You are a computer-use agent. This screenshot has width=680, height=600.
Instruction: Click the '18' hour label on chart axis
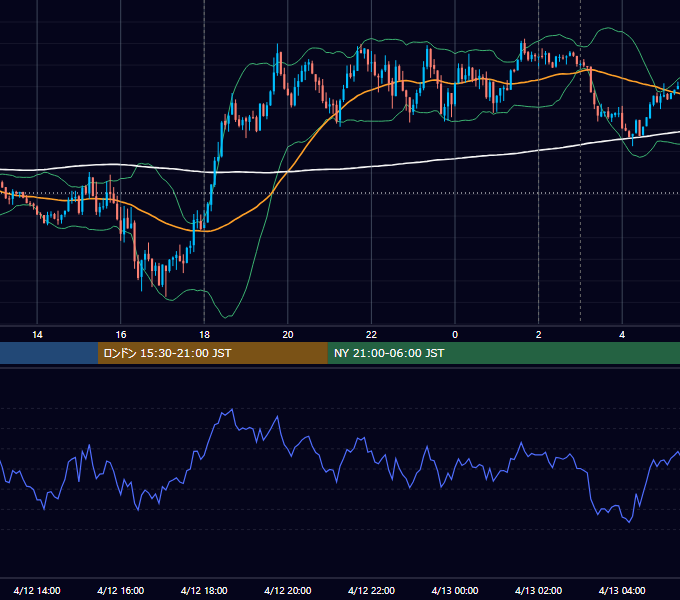204,335
